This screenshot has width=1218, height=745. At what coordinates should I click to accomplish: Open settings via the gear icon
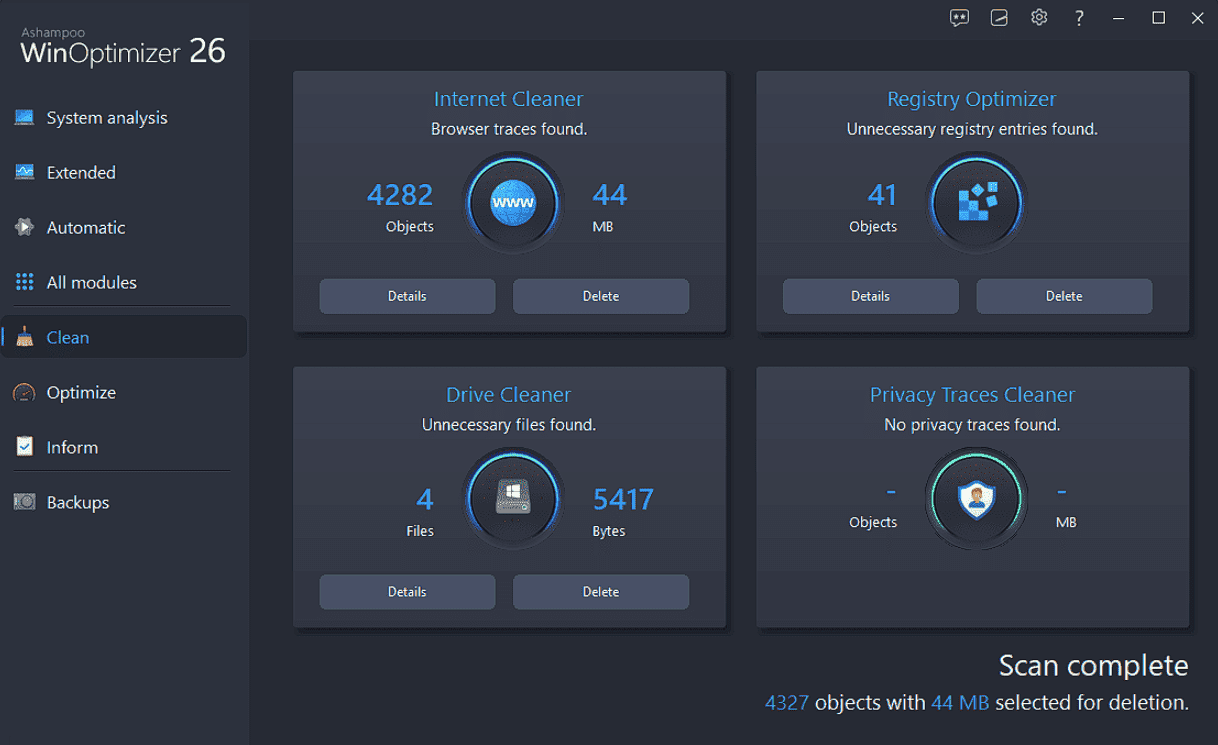pos(1039,18)
